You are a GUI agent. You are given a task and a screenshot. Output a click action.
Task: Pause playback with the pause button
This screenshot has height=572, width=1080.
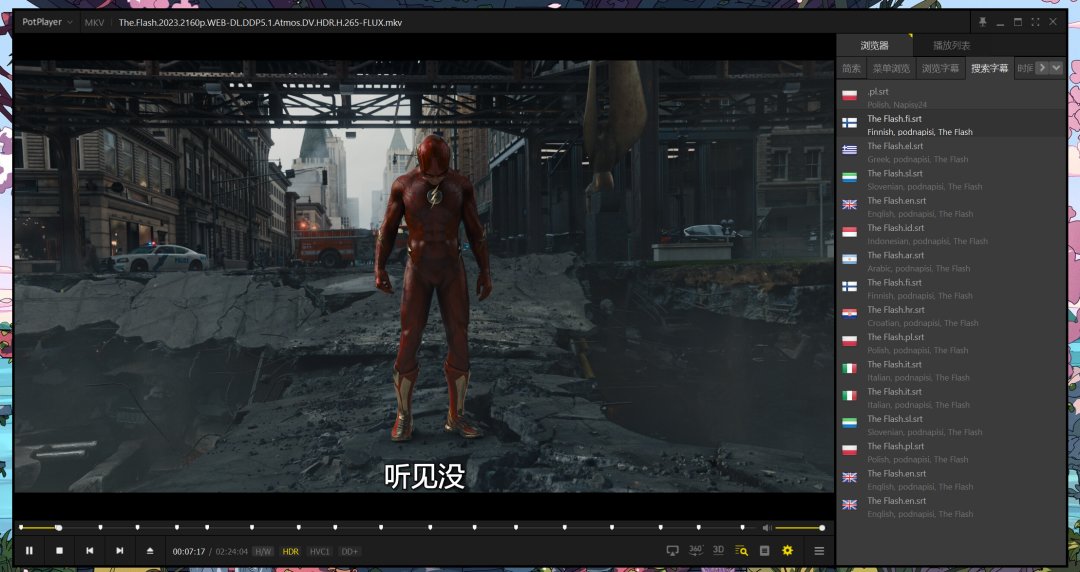[29, 551]
